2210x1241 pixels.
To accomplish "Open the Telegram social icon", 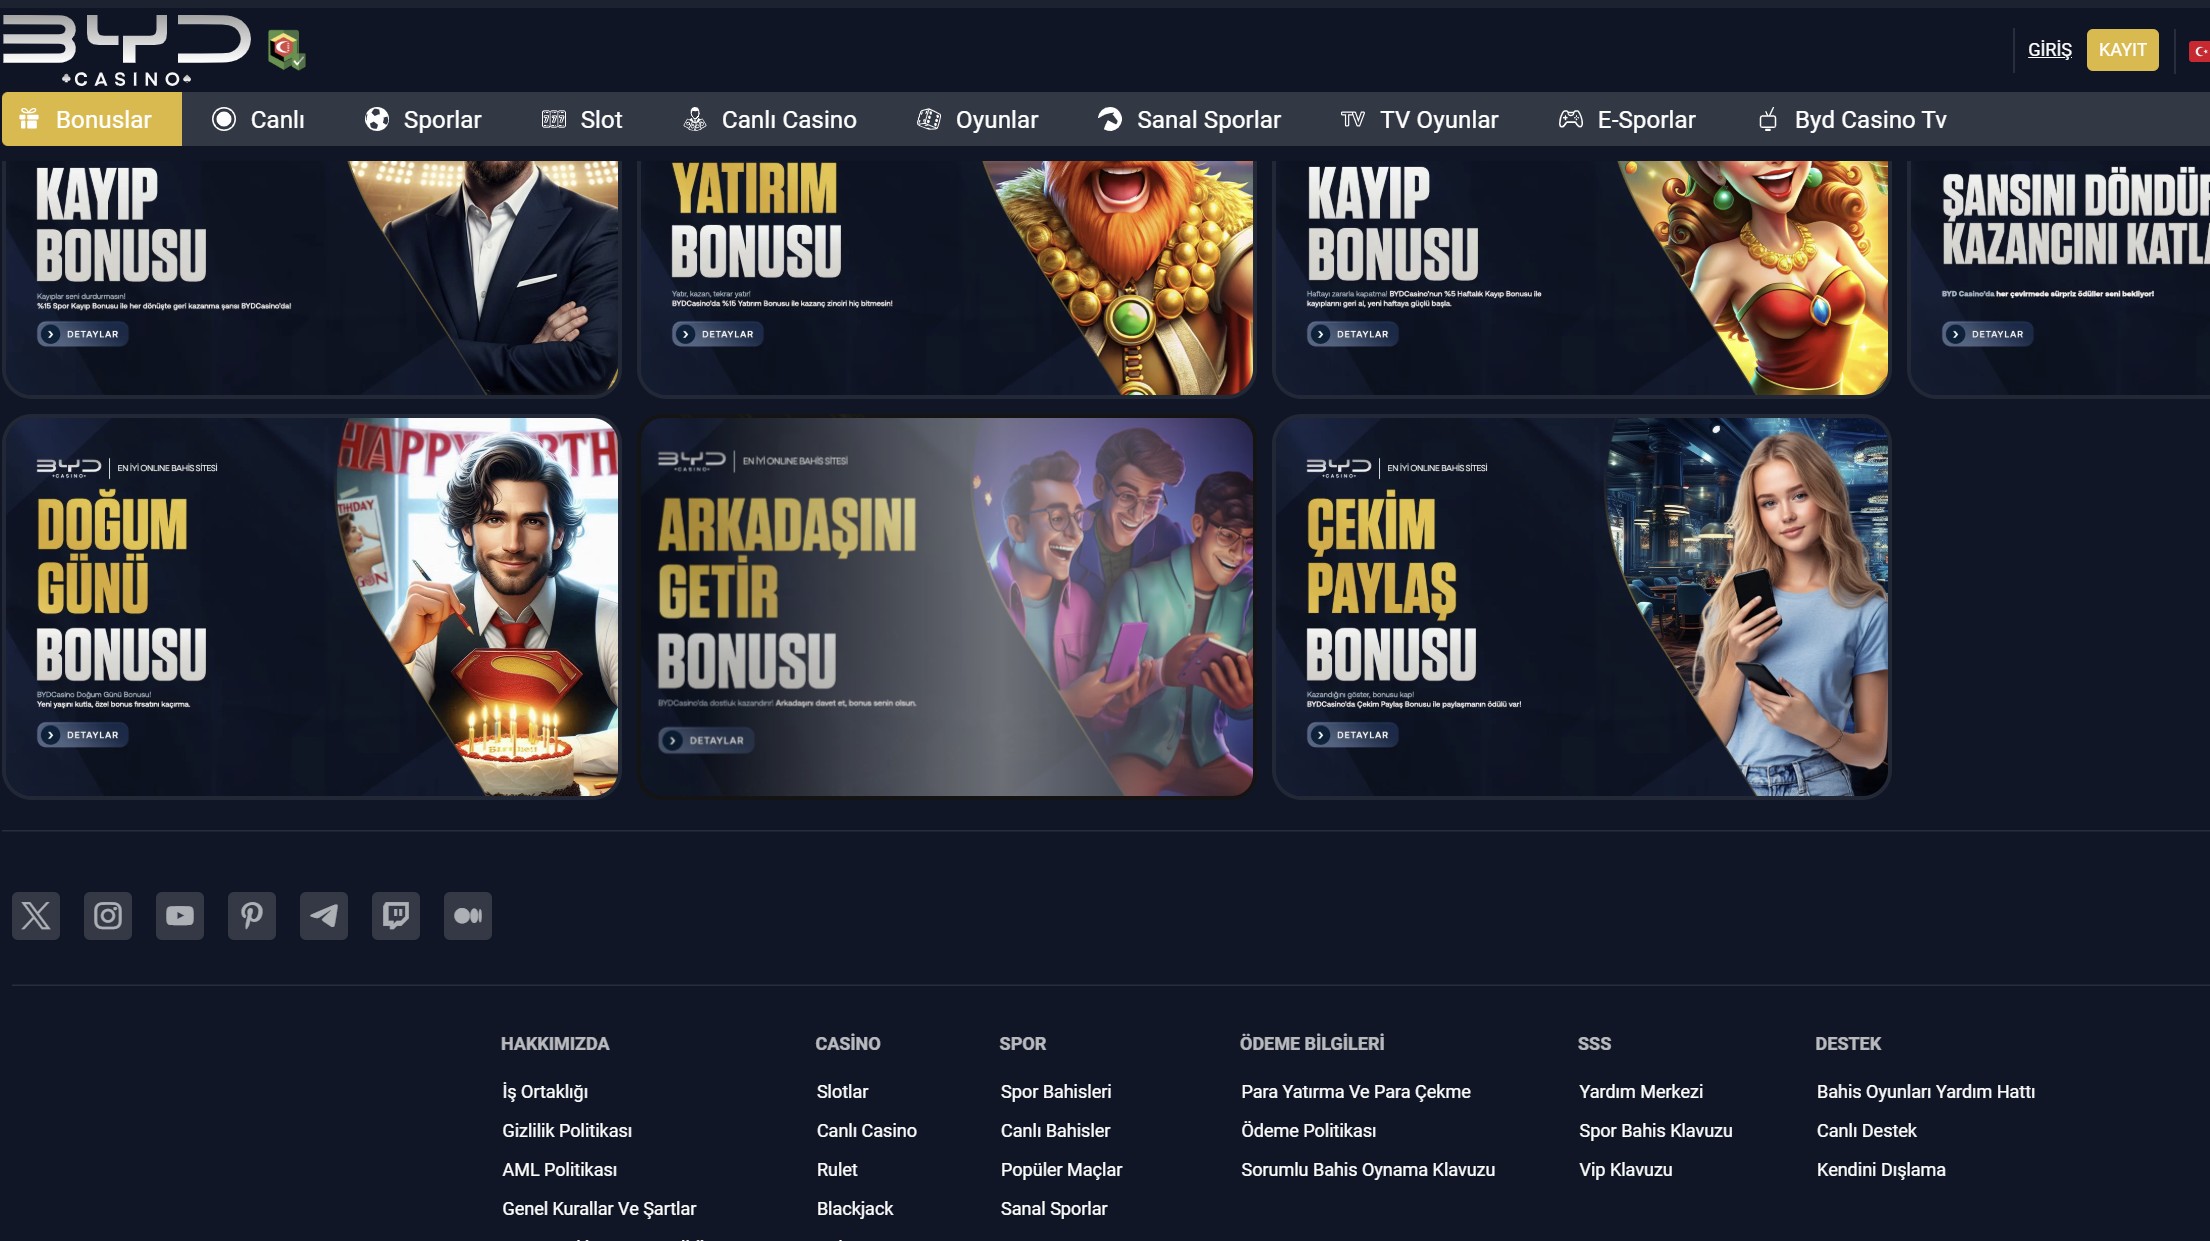I will [324, 915].
